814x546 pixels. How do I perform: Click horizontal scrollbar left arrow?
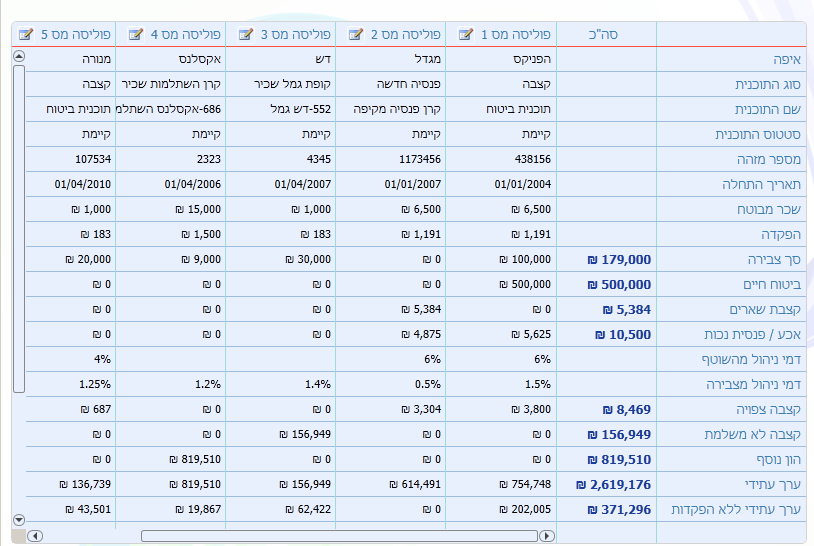point(35,536)
